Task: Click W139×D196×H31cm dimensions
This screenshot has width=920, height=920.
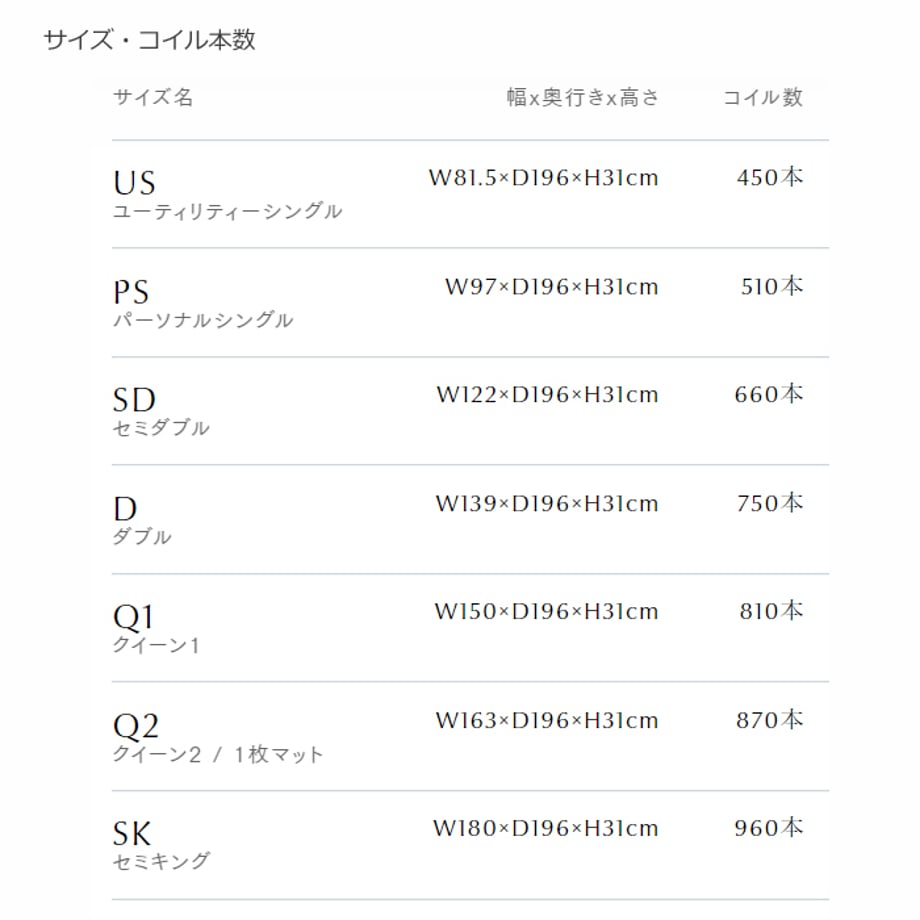Action: 547,503
